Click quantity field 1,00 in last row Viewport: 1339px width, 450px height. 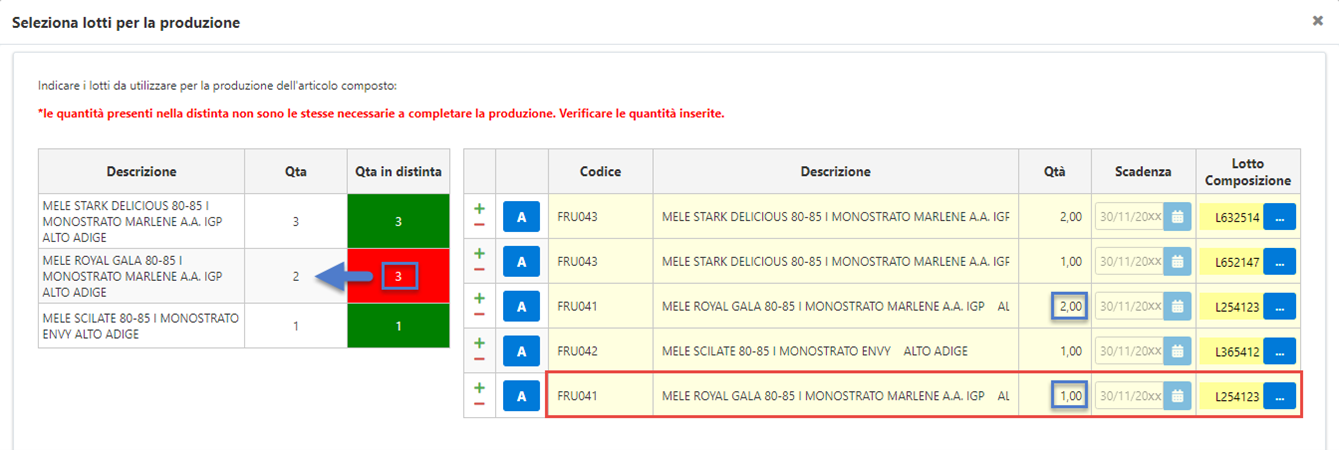(1068, 396)
